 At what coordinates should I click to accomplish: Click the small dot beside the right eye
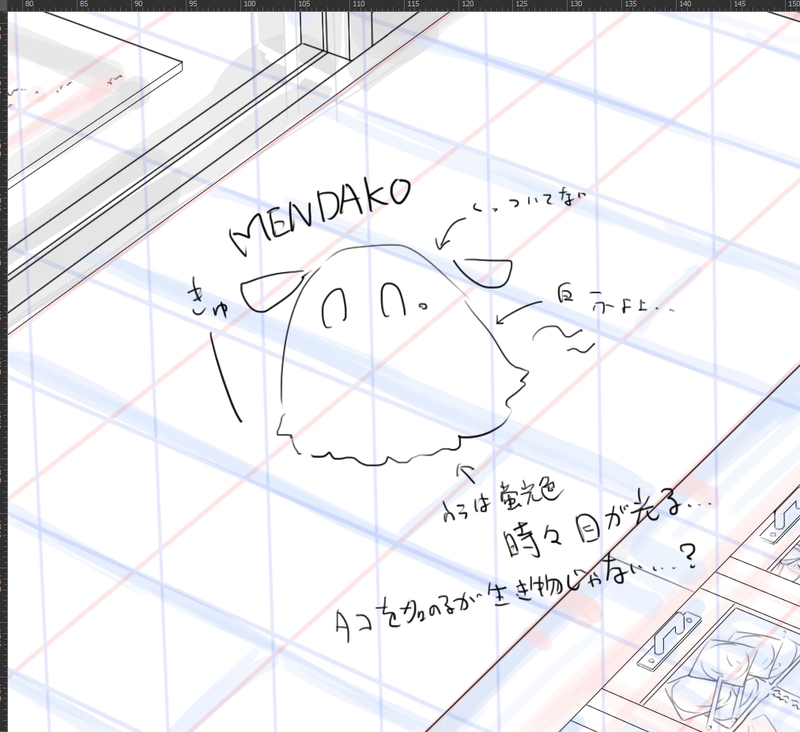coord(422,306)
